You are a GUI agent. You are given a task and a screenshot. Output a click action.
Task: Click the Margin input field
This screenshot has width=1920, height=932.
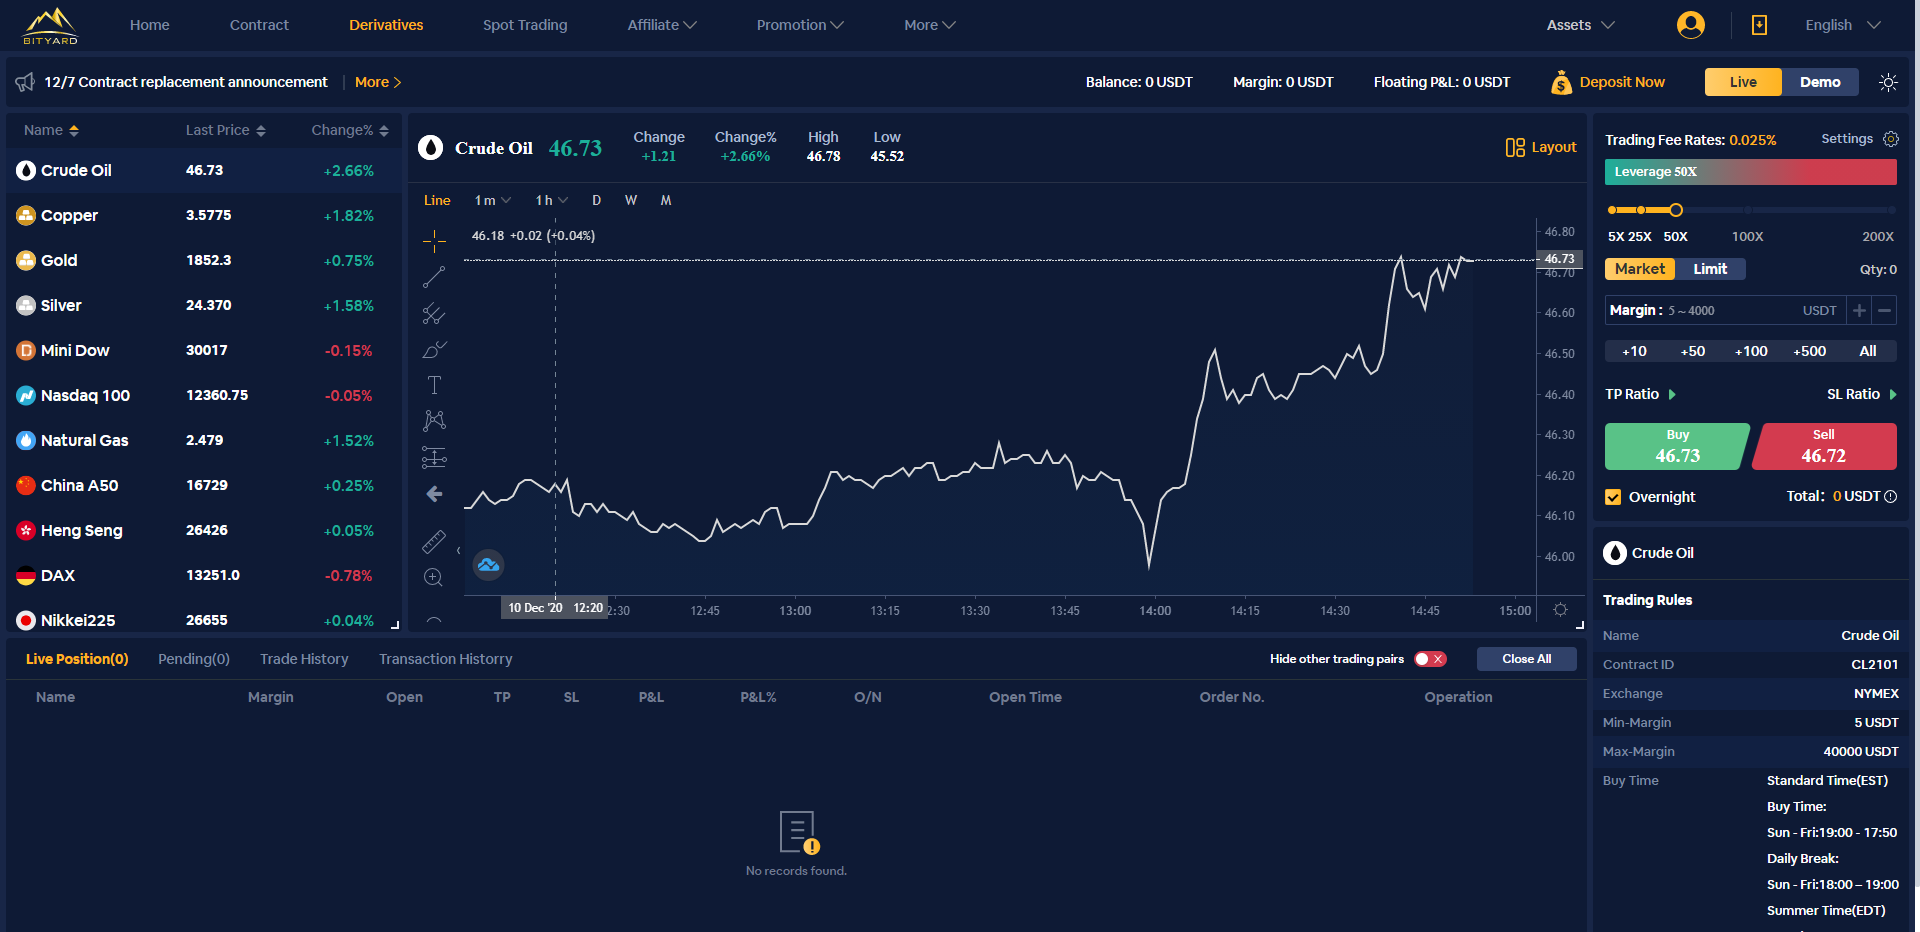(1725, 311)
